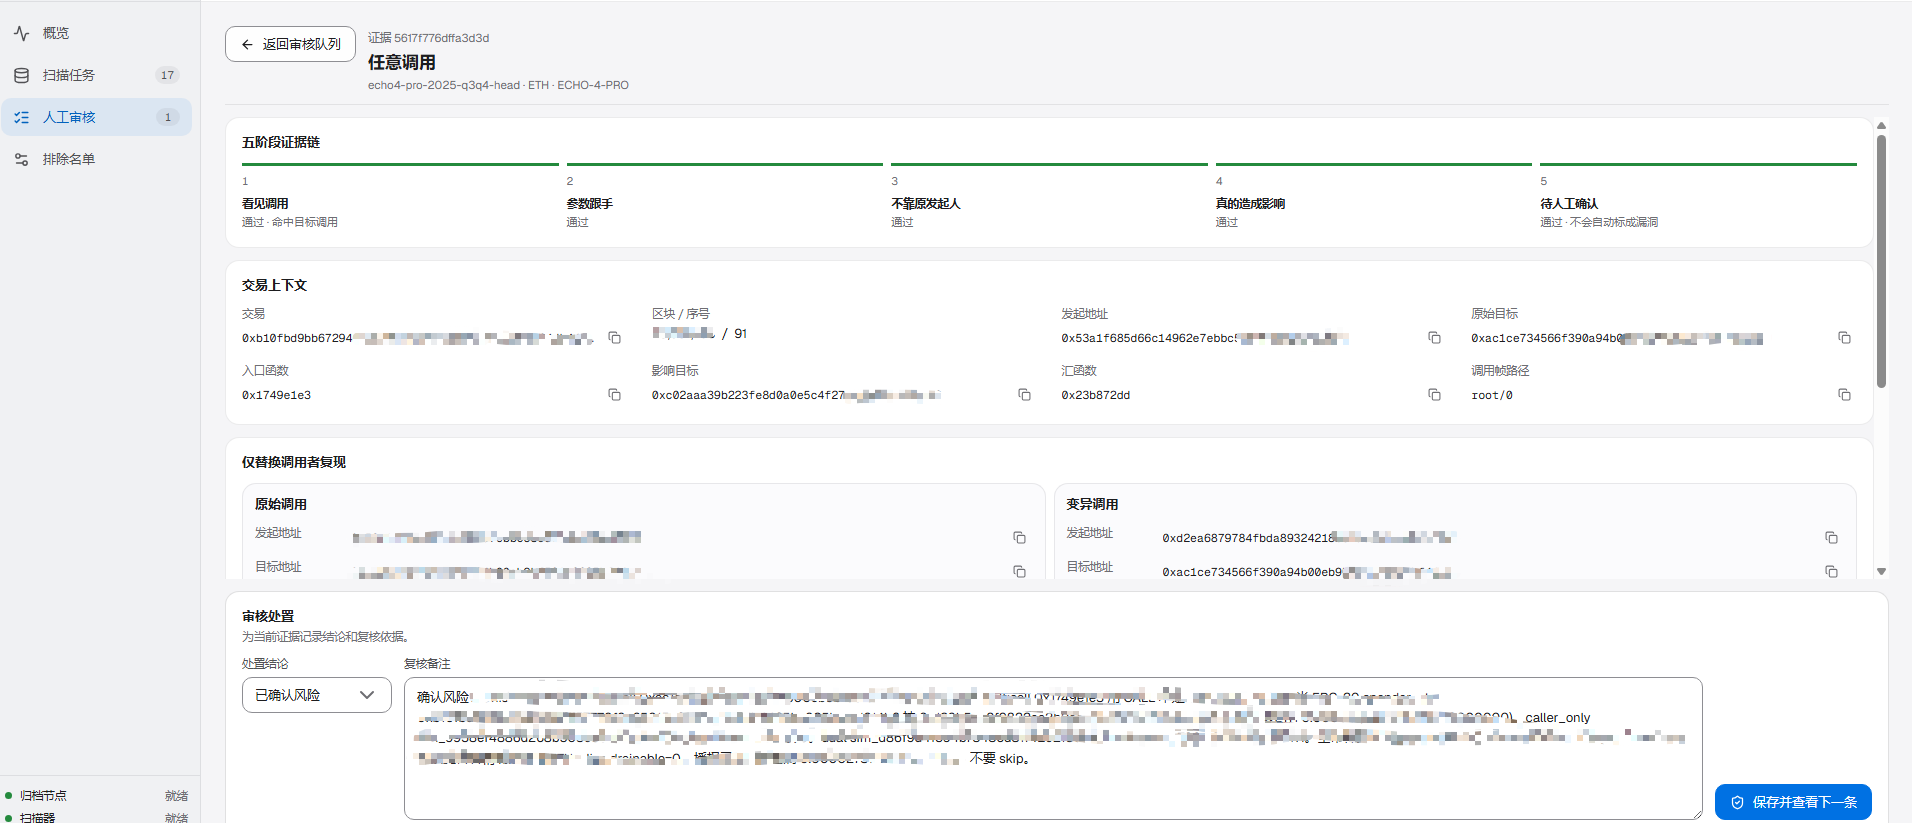Click the 归档节点 status row
This screenshot has width=1912, height=823.
coord(96,796)
